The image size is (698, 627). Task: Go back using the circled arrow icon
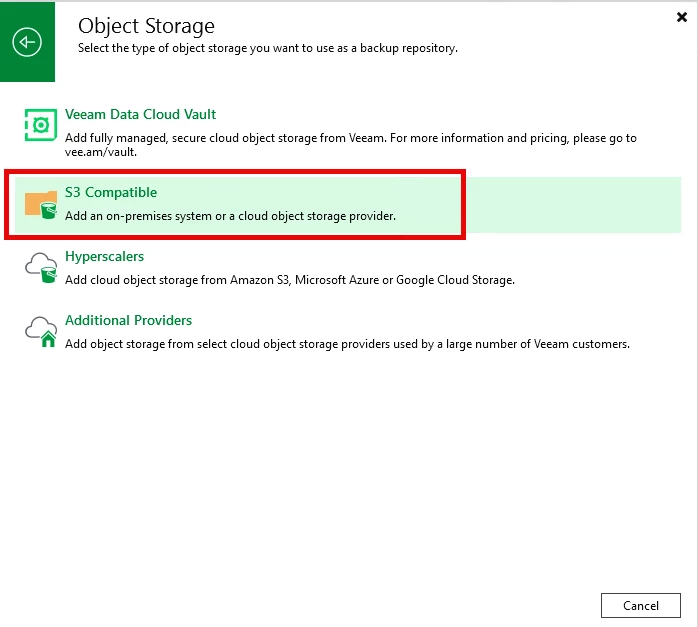pos(27,42)
